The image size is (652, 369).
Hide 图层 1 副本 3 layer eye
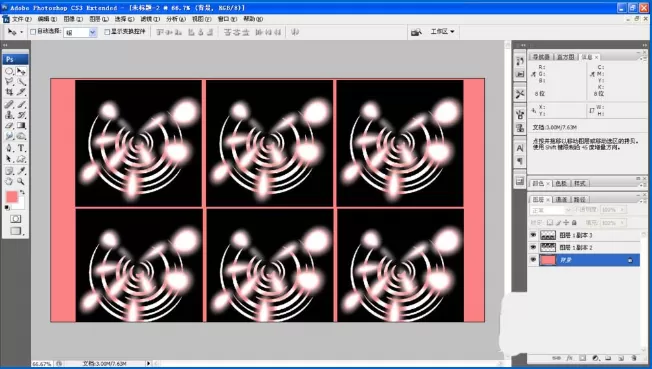533,235
